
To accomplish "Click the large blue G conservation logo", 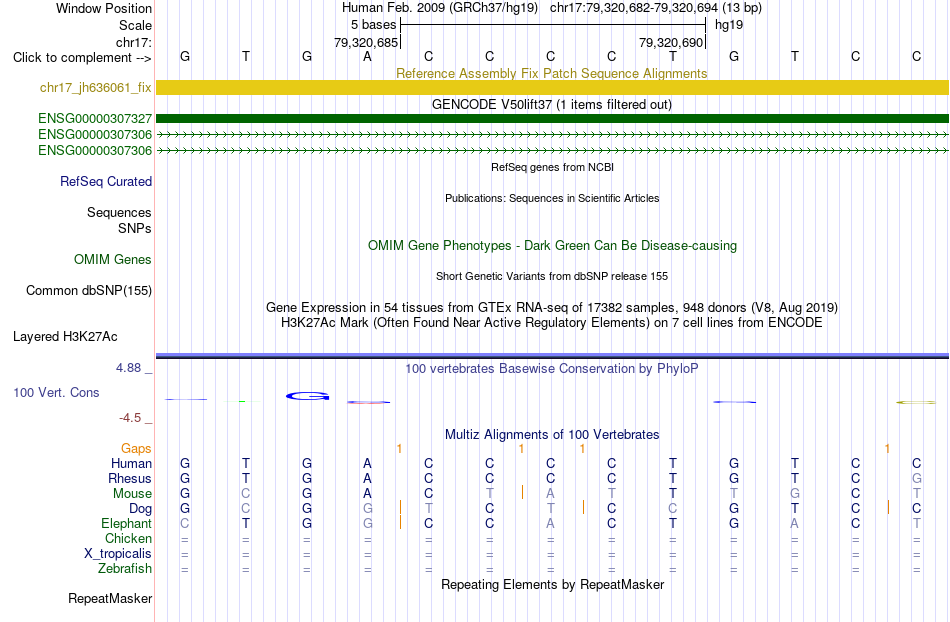I will tap(307, 396).
